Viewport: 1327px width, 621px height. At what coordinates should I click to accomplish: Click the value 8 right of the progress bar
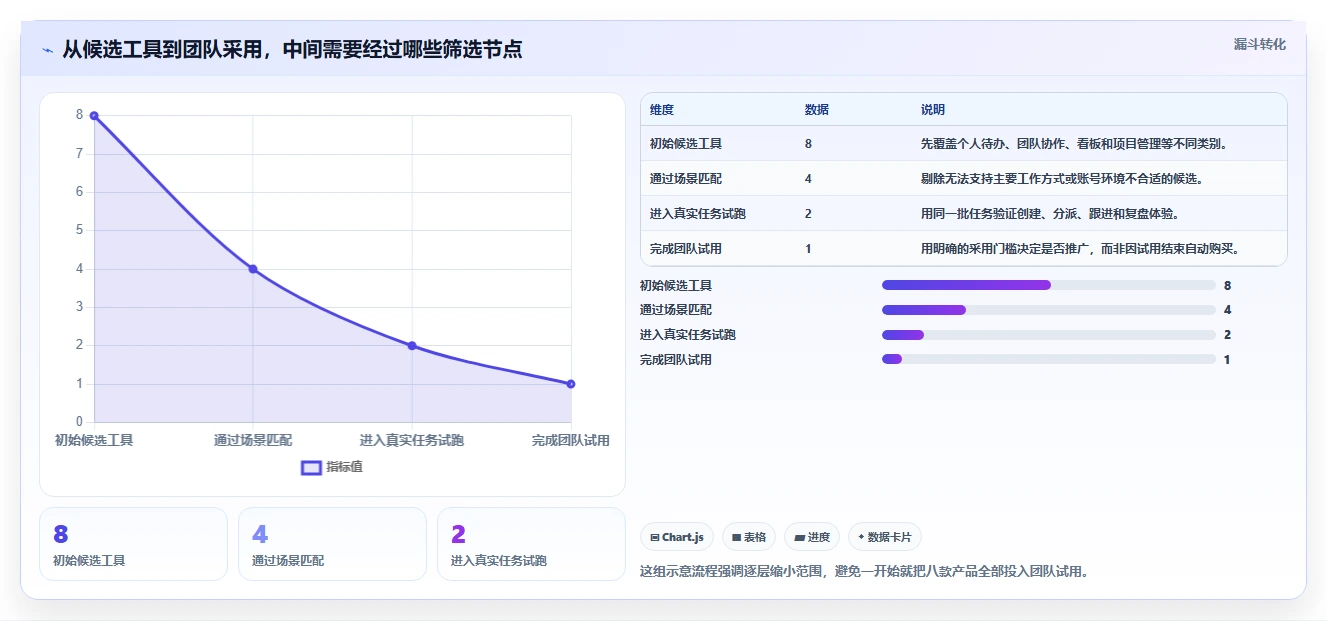pyautogui.click(x=1227, y=285)
